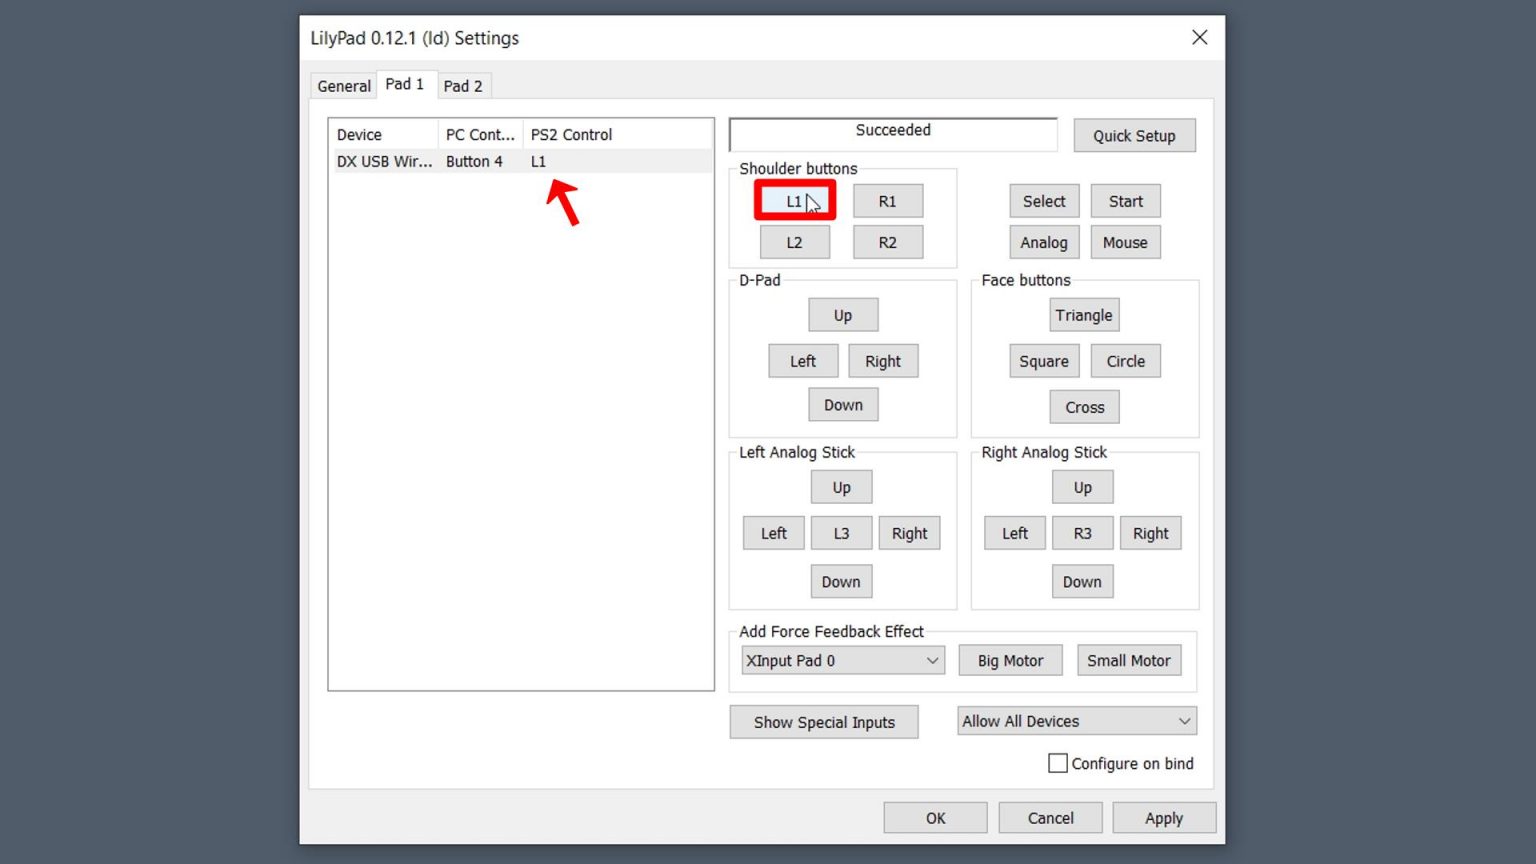Bind the L2 shoulder button

pos(794,242)
